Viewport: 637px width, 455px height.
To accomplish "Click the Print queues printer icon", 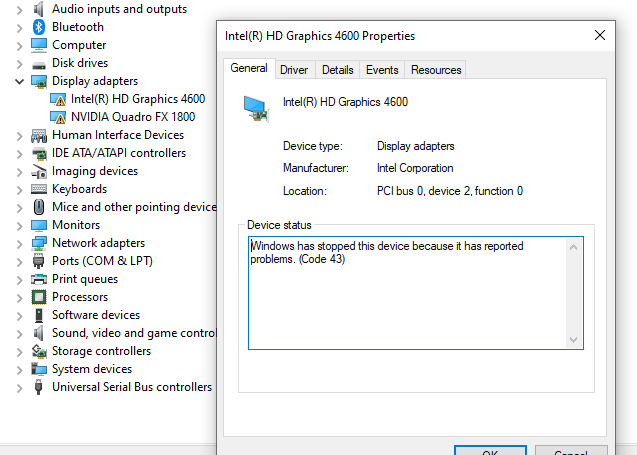I will [x=39, y=279].
